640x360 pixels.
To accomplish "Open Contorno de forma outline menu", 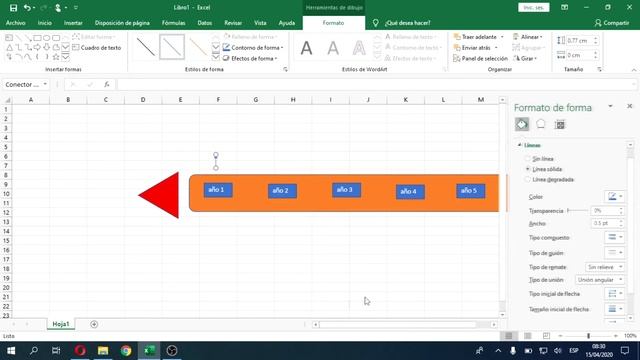I will pyautogui.click(x=253, y=48).
